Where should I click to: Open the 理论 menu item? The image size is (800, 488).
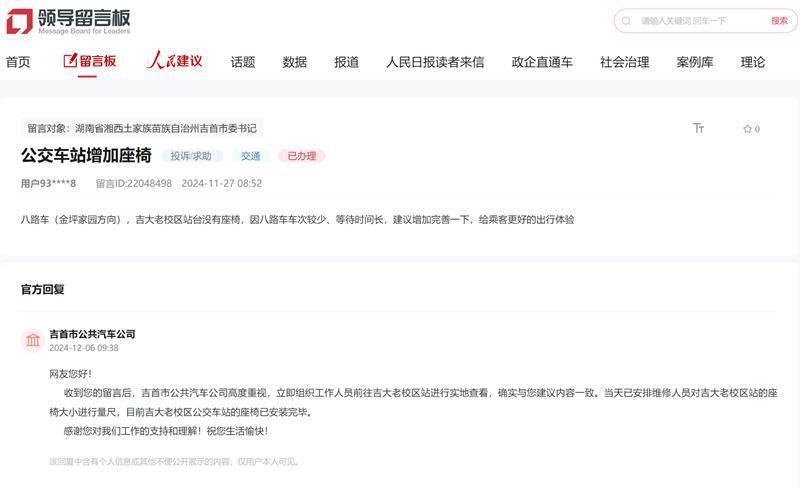coord(753,62)
